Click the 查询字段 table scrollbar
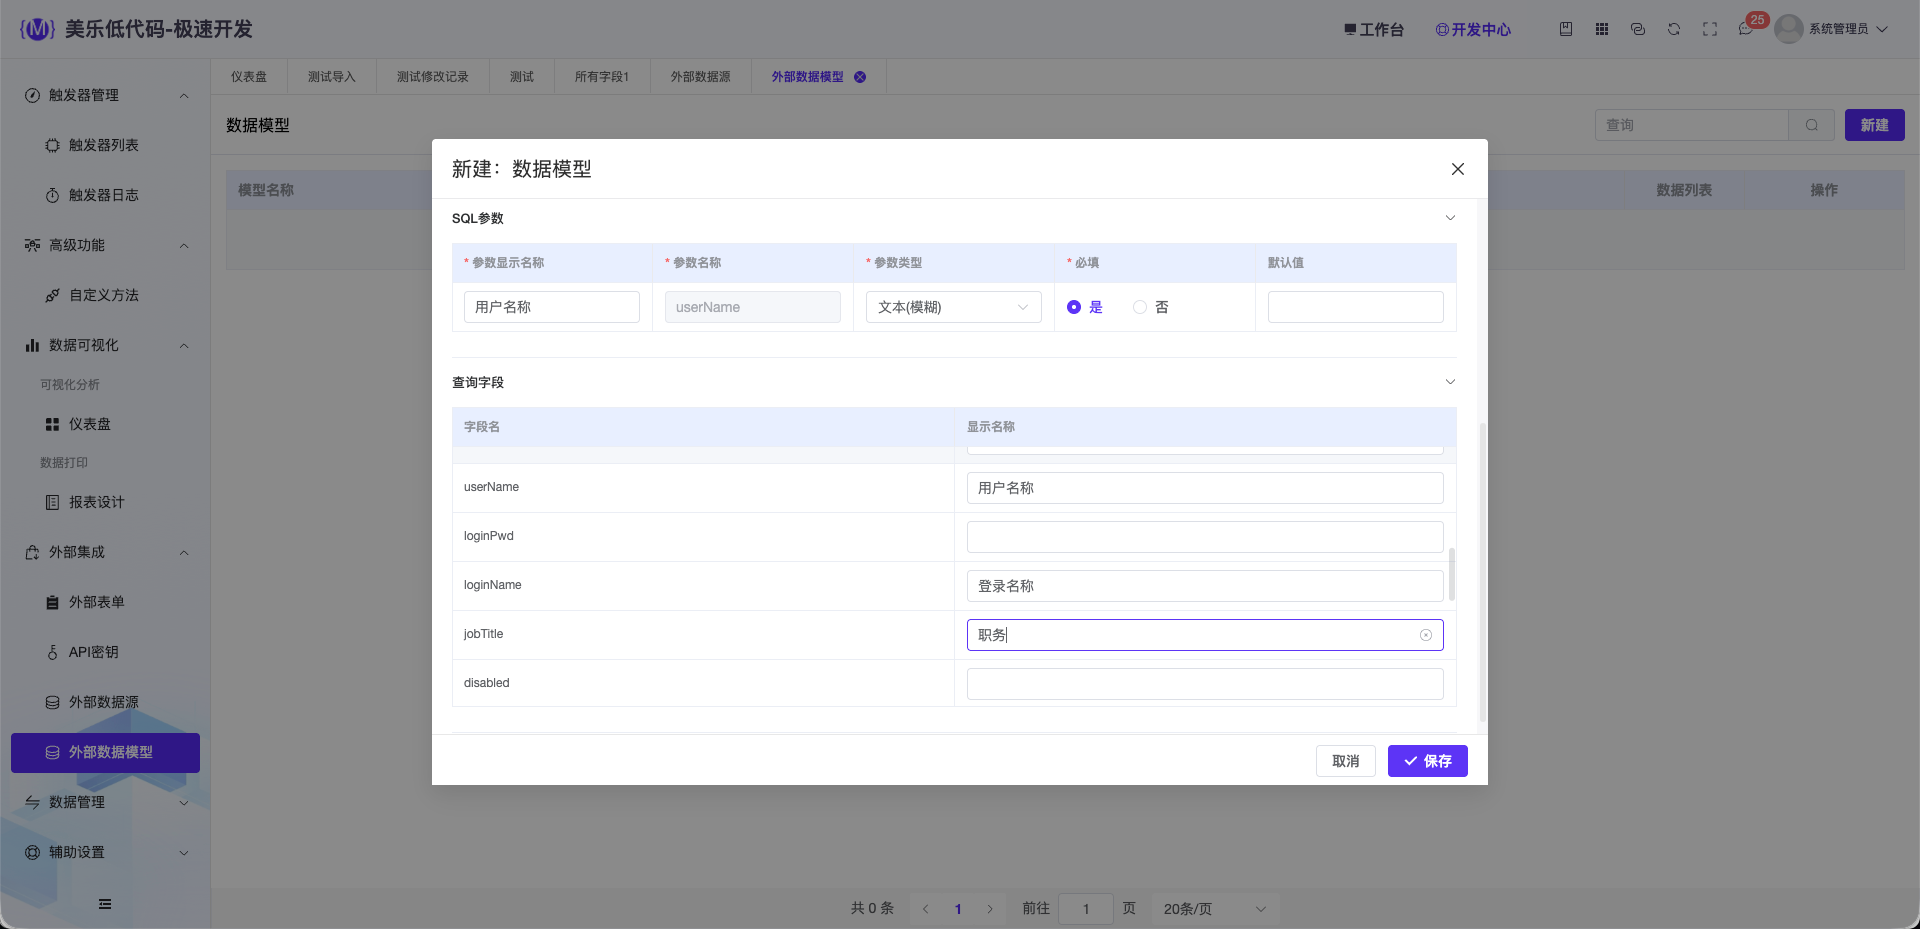 [x=1451, y=575]
